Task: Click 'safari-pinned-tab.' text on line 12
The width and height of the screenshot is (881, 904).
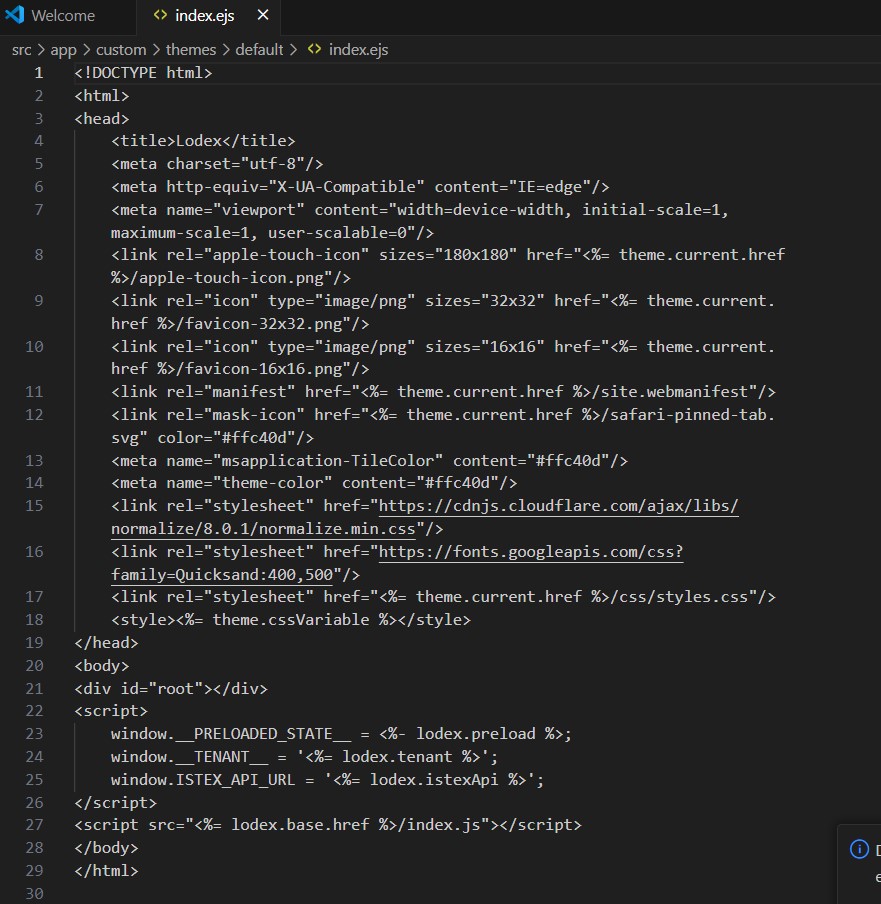Action: (x=692, y=415)
